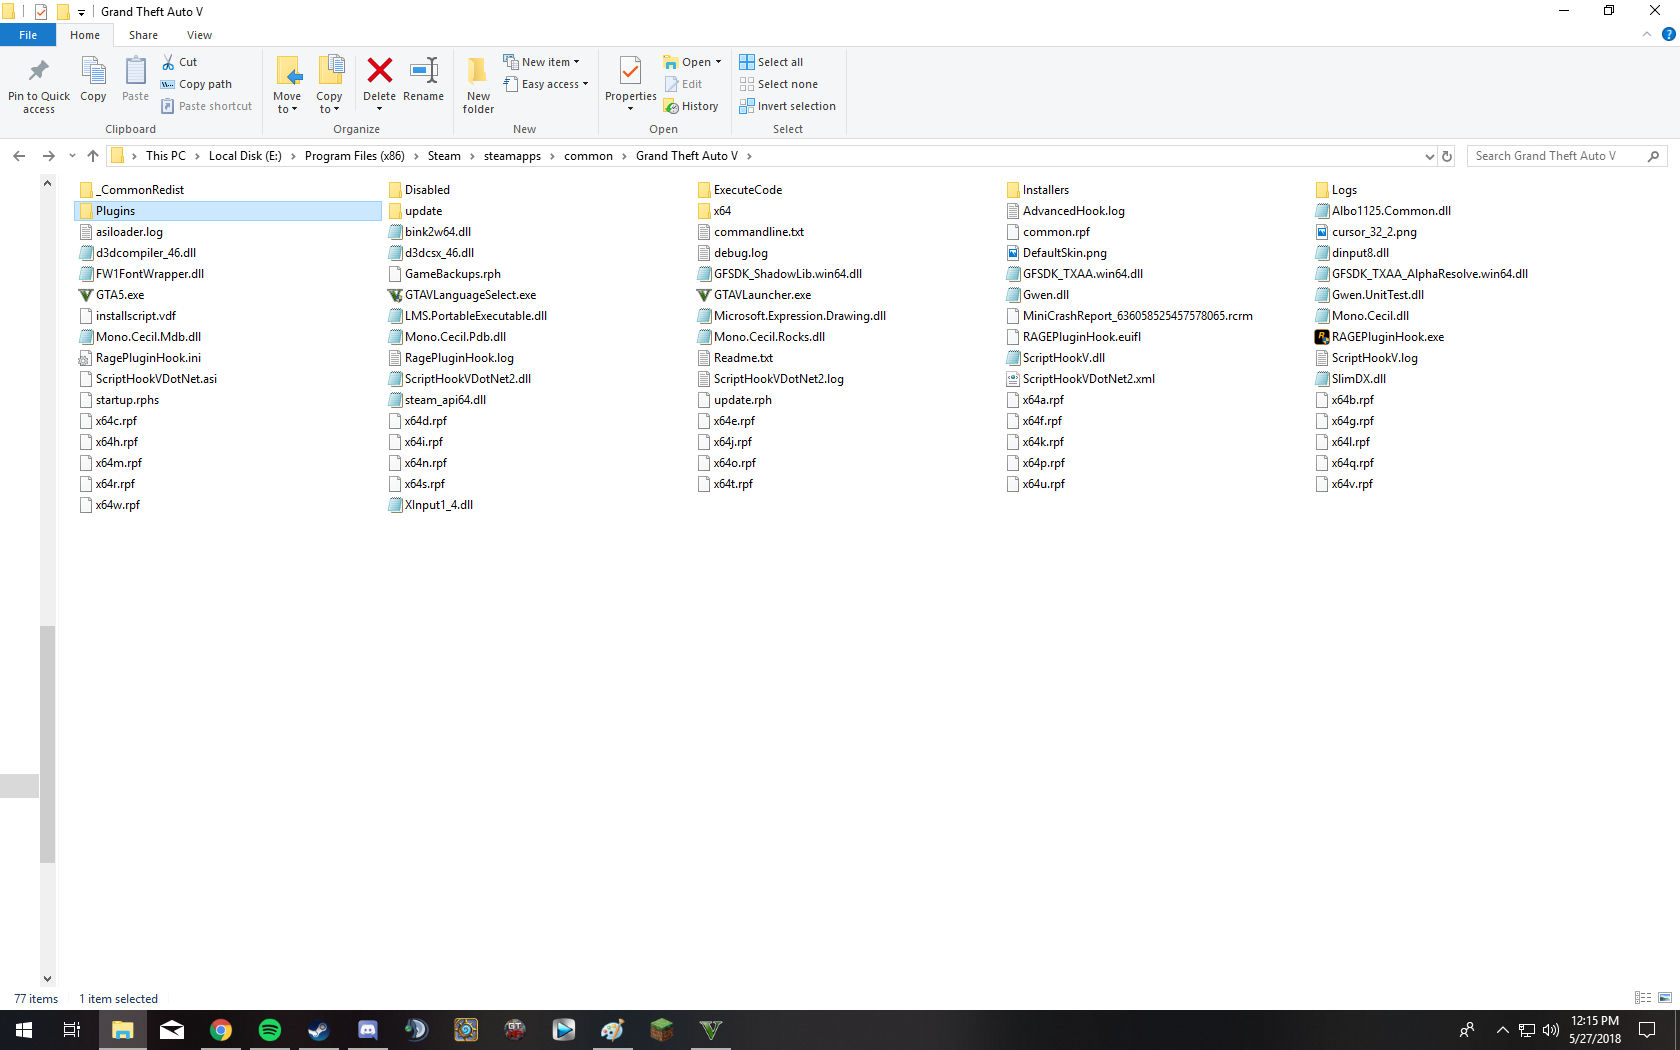The height and width of the screenshot is (1050, 1680).
Task: Click the Edit button in Open group
Action: 684,84
